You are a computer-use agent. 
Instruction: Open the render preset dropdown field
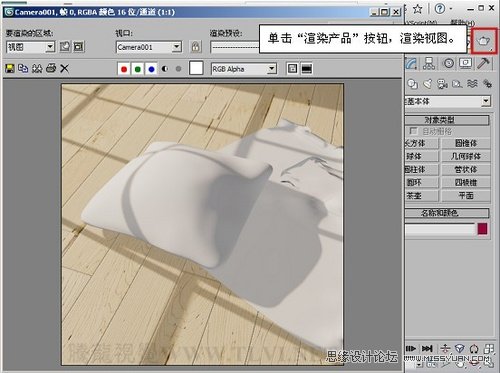(x=235, y=47)
